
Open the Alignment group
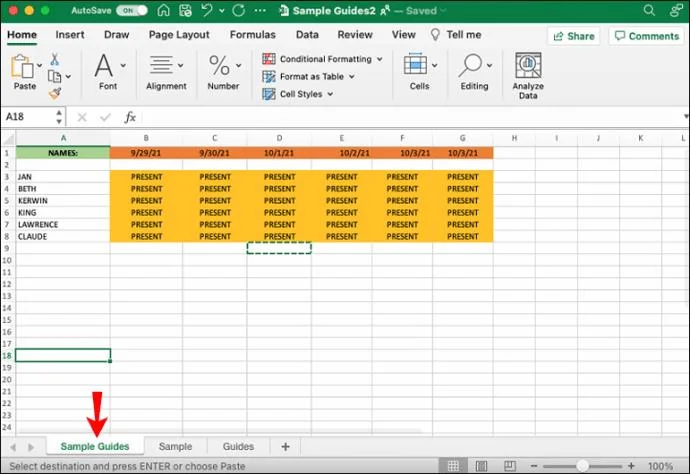166,72
